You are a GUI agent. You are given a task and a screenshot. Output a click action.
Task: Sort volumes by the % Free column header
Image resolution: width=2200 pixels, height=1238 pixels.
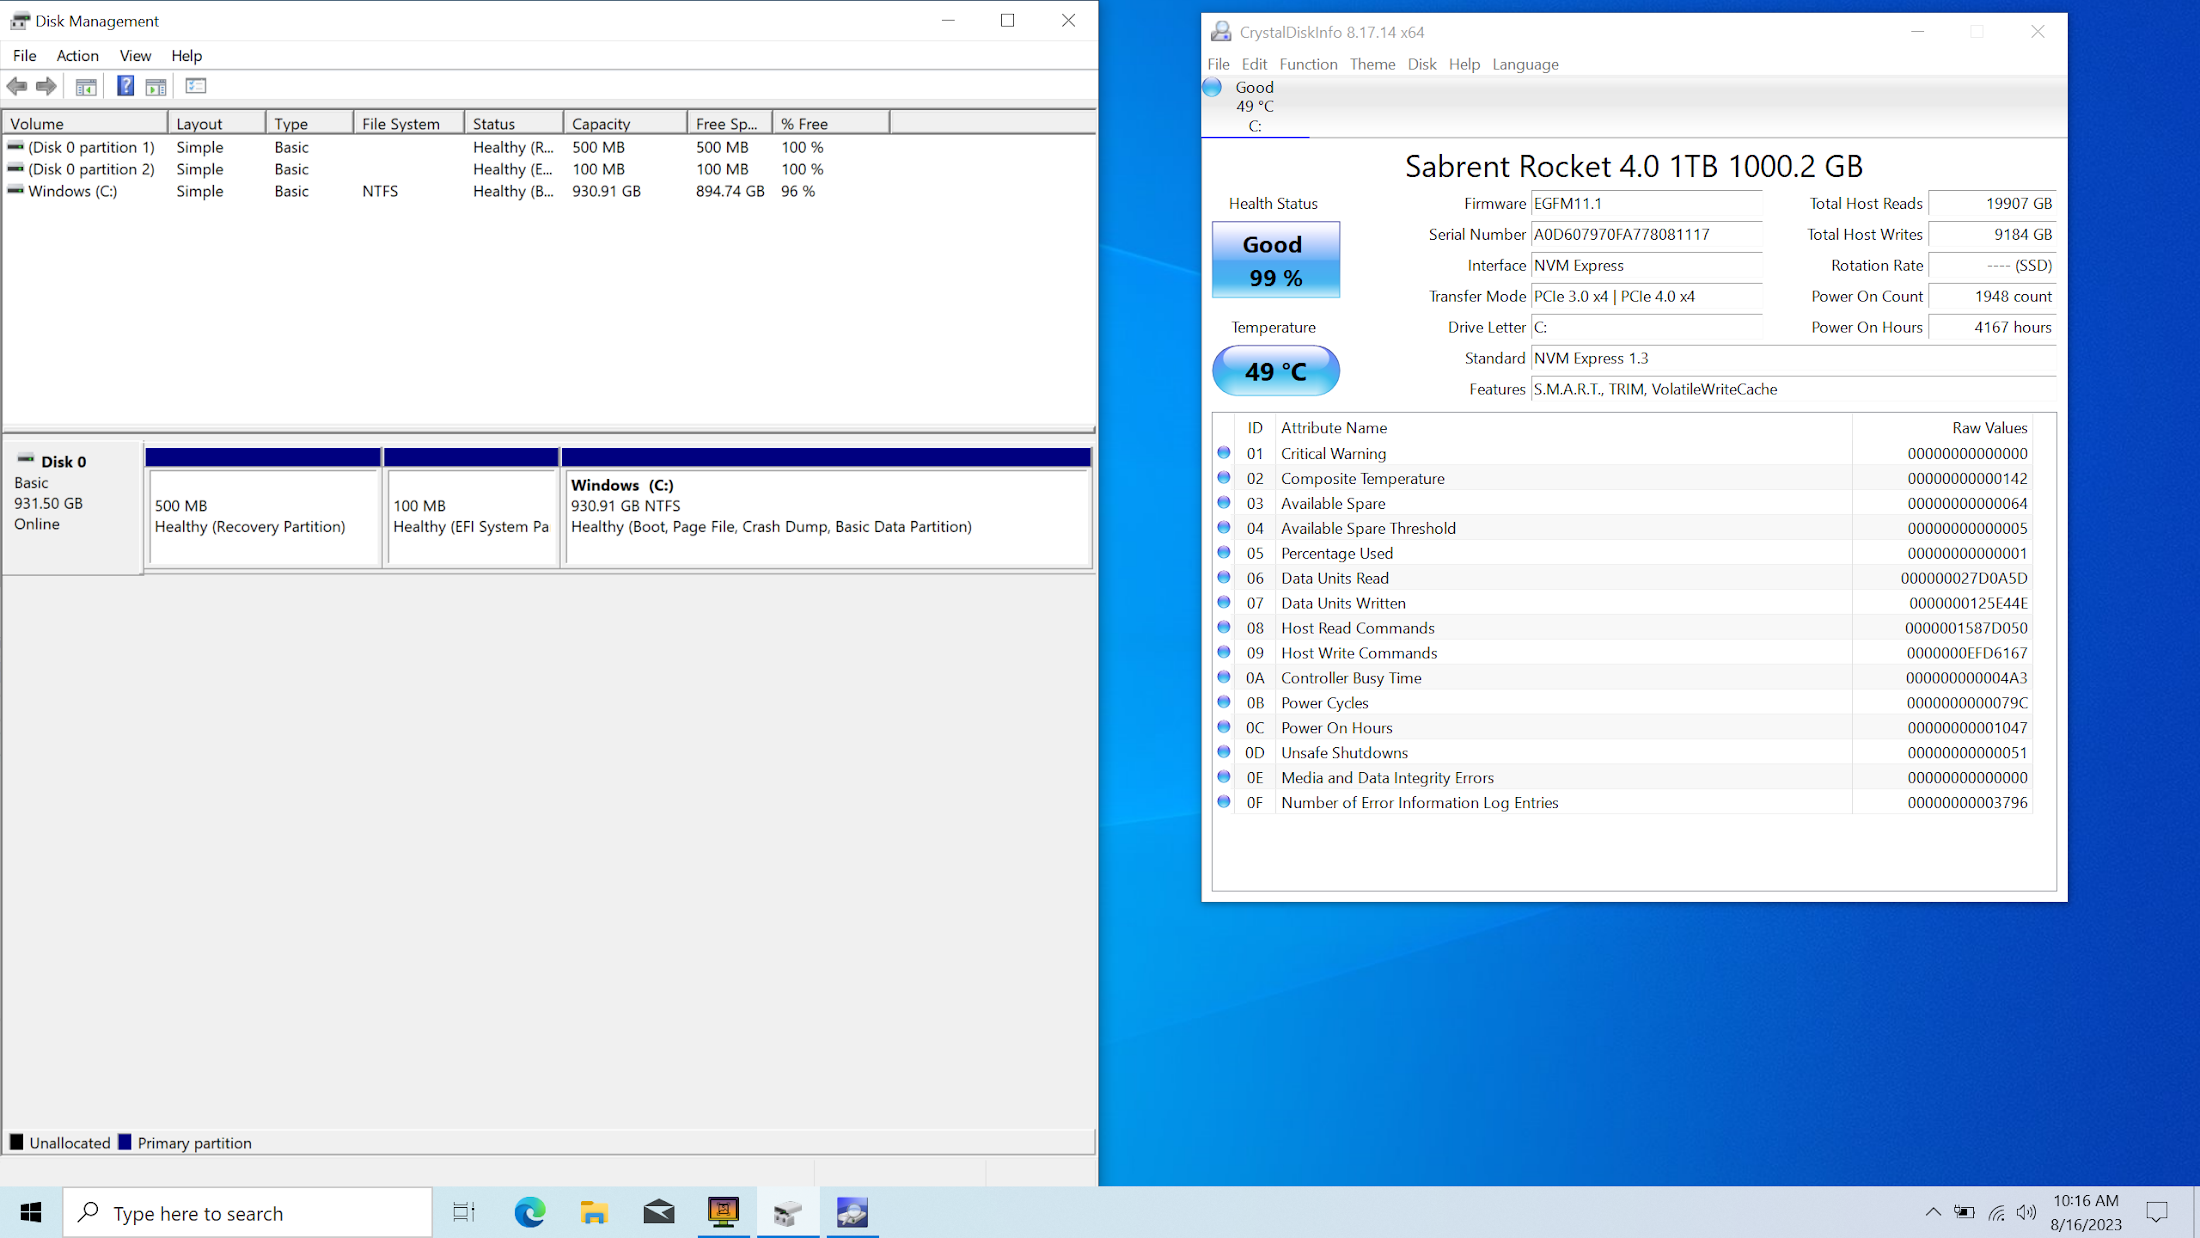click(x=831, y=123)
